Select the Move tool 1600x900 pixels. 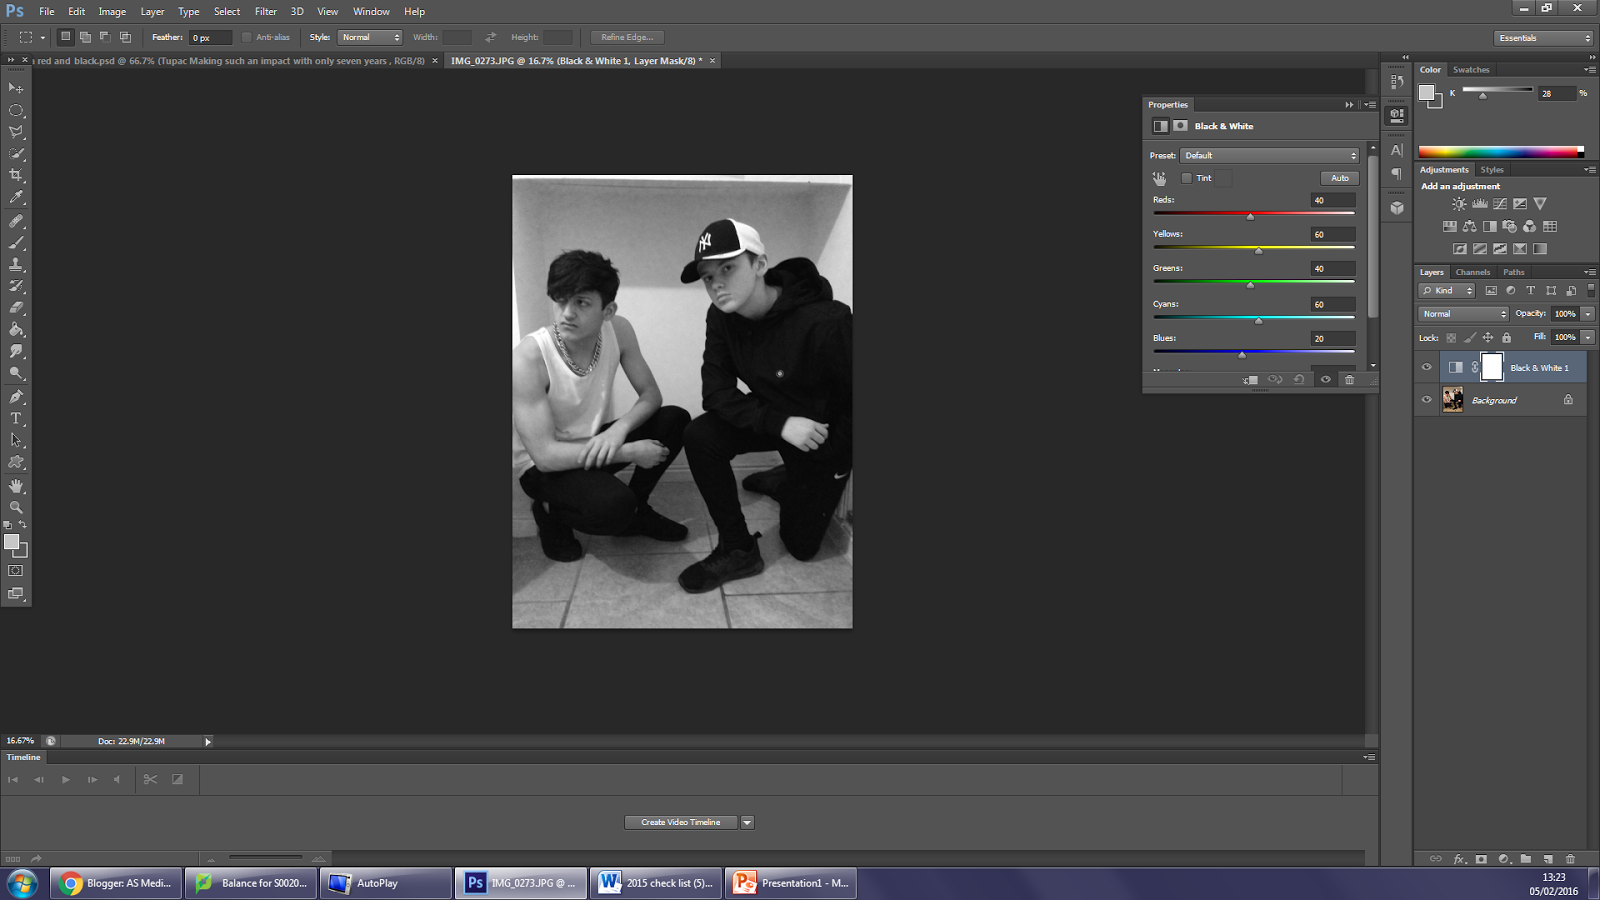(16, 88)
